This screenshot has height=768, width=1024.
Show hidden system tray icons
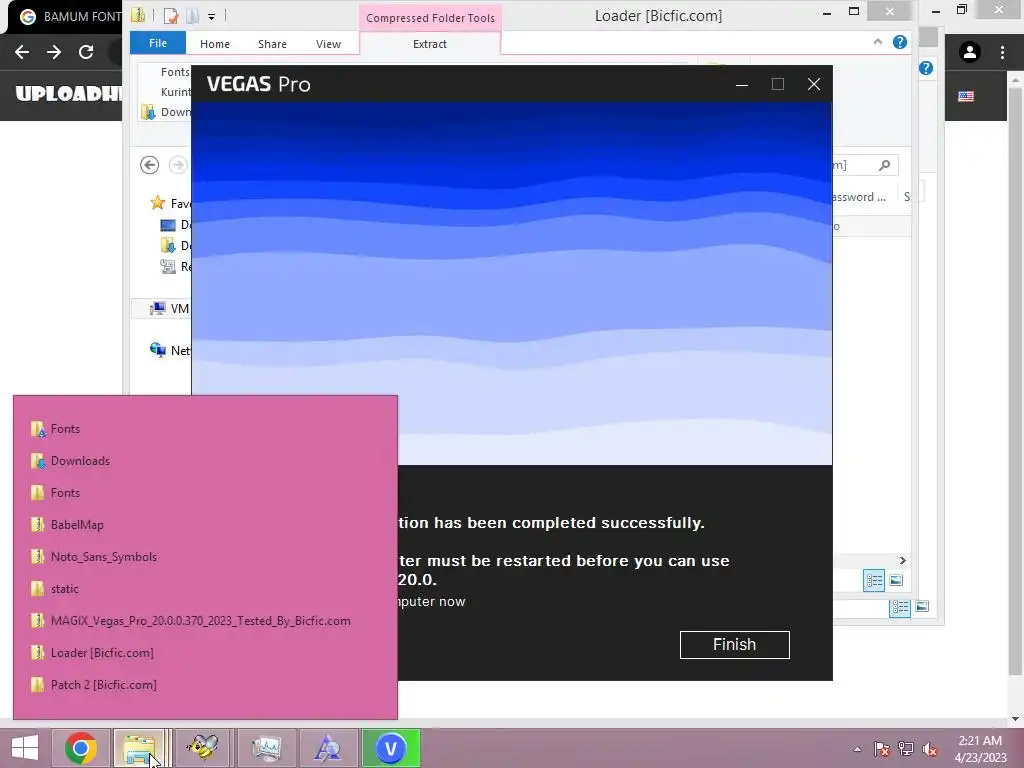(x=857, y=750)
